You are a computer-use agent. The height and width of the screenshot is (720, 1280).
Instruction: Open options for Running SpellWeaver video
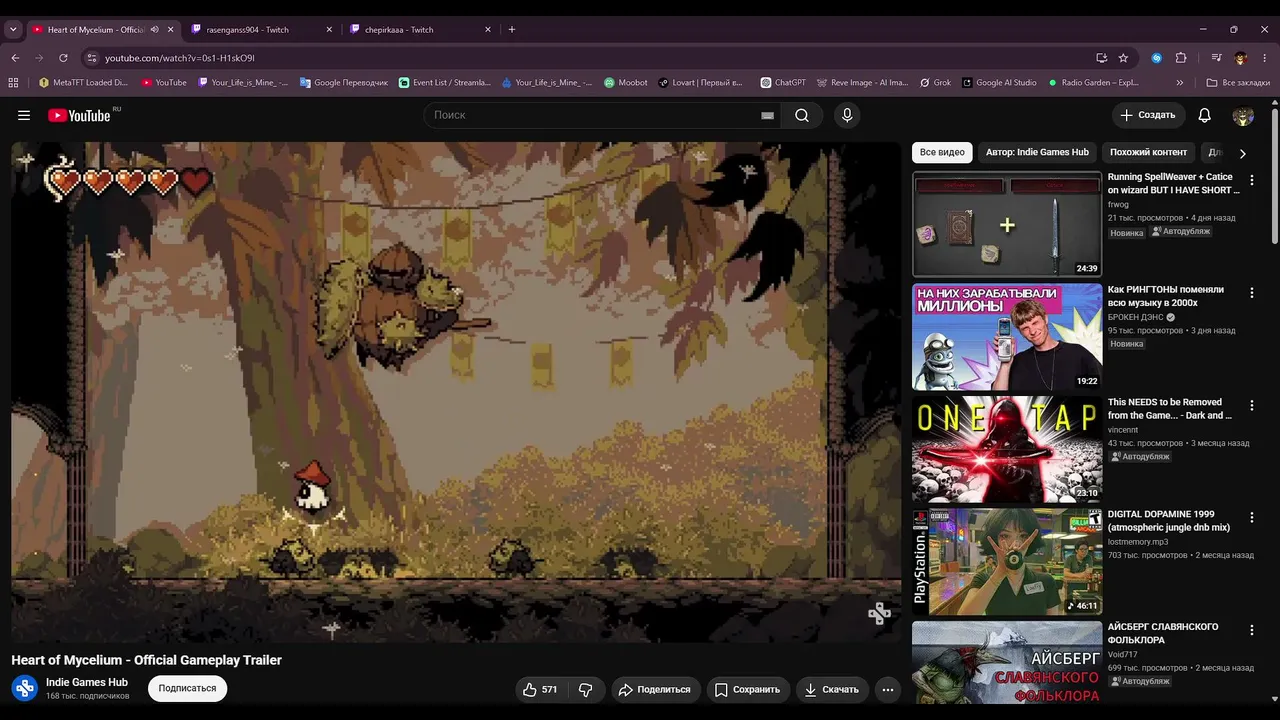point(1251,180)
